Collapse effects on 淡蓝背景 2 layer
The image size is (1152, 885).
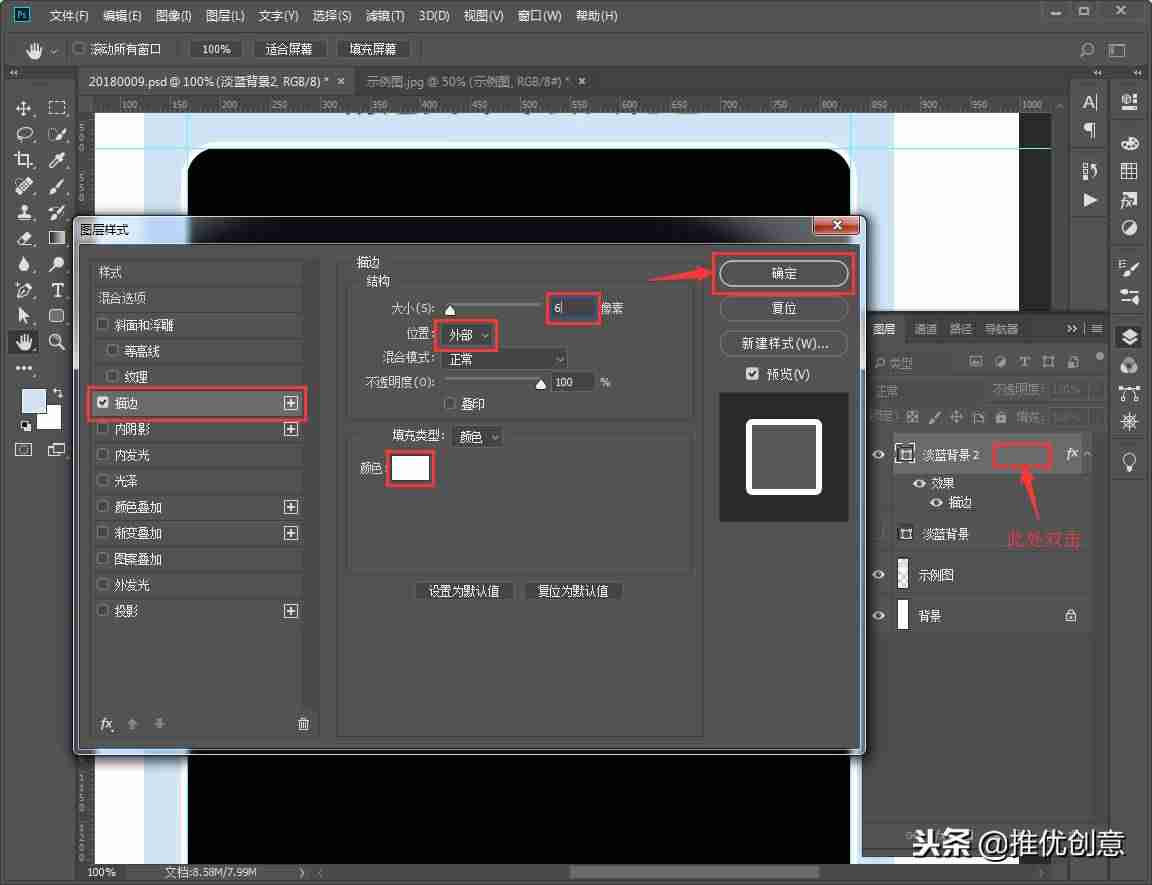tap(1088, 454)
